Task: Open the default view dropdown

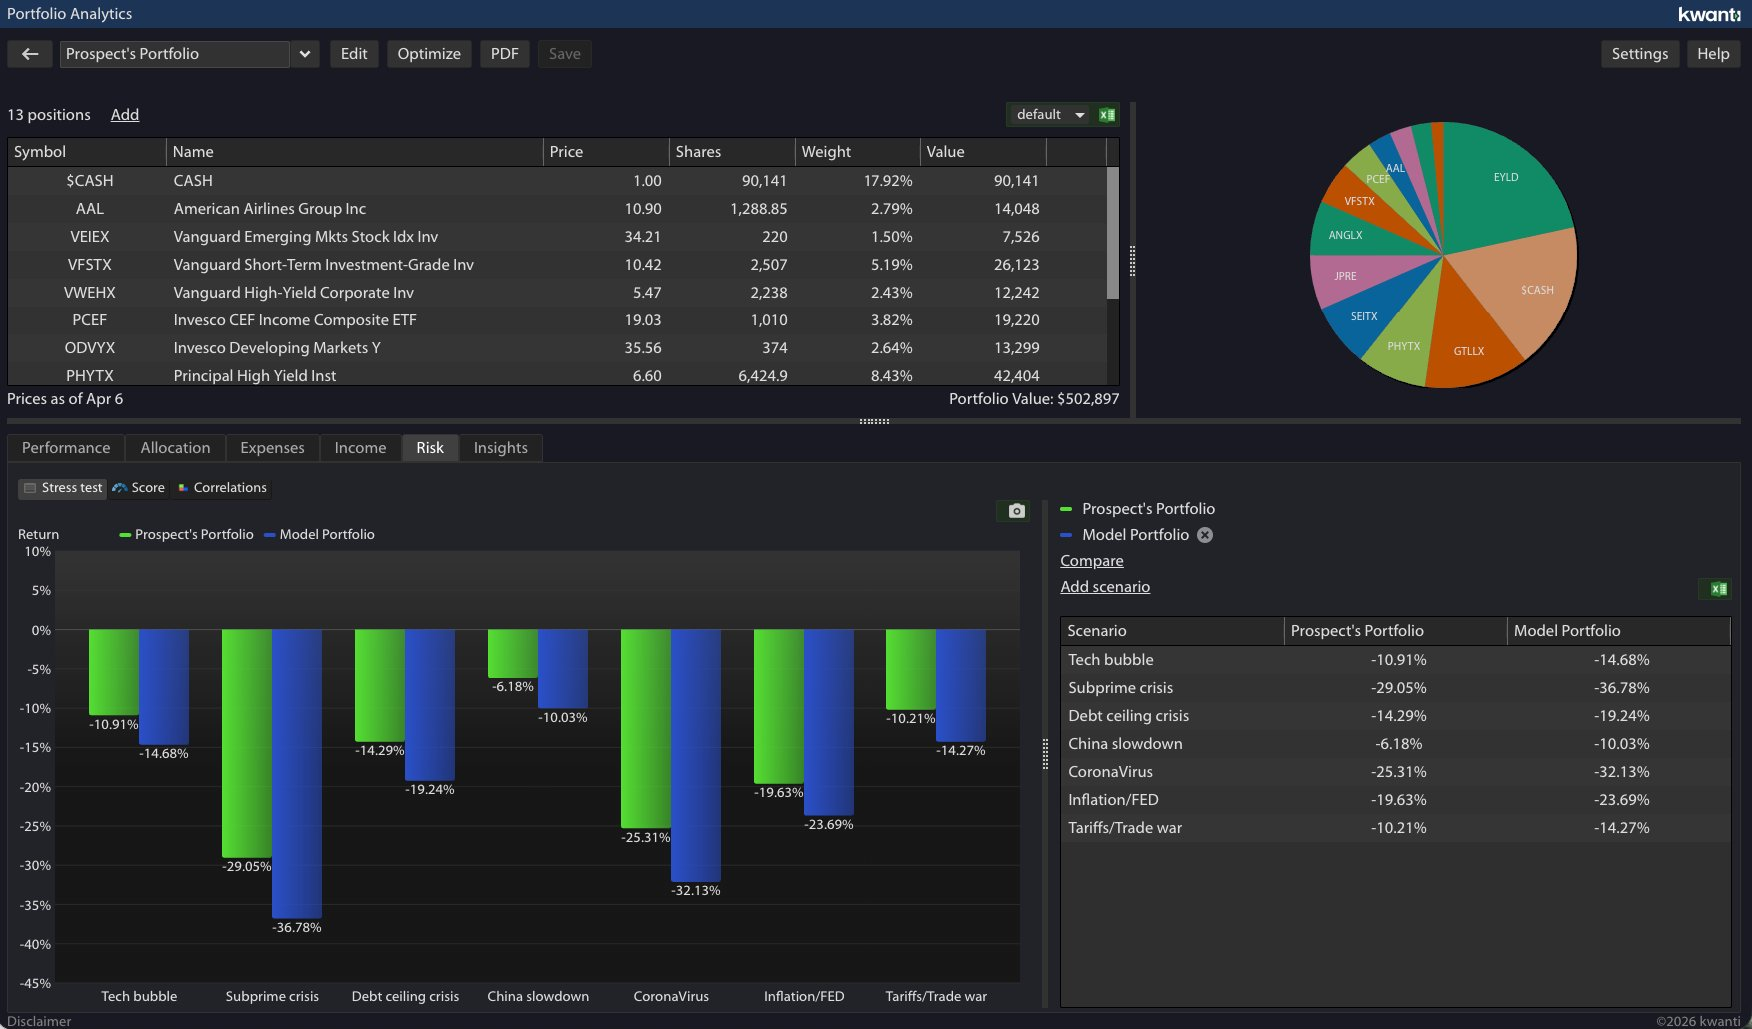Action: (x=1049, y=115)
